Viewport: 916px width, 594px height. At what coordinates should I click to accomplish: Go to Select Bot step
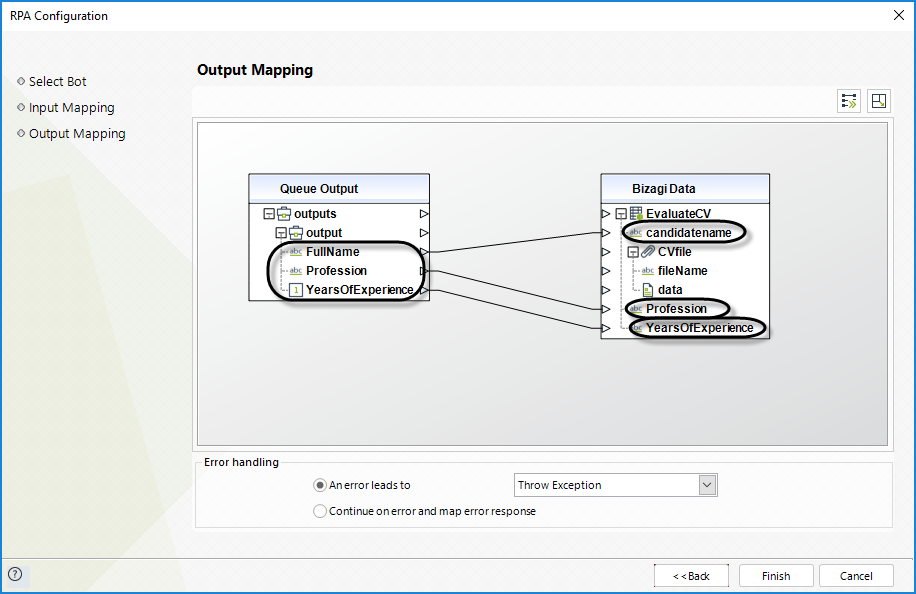coord(57,81)
